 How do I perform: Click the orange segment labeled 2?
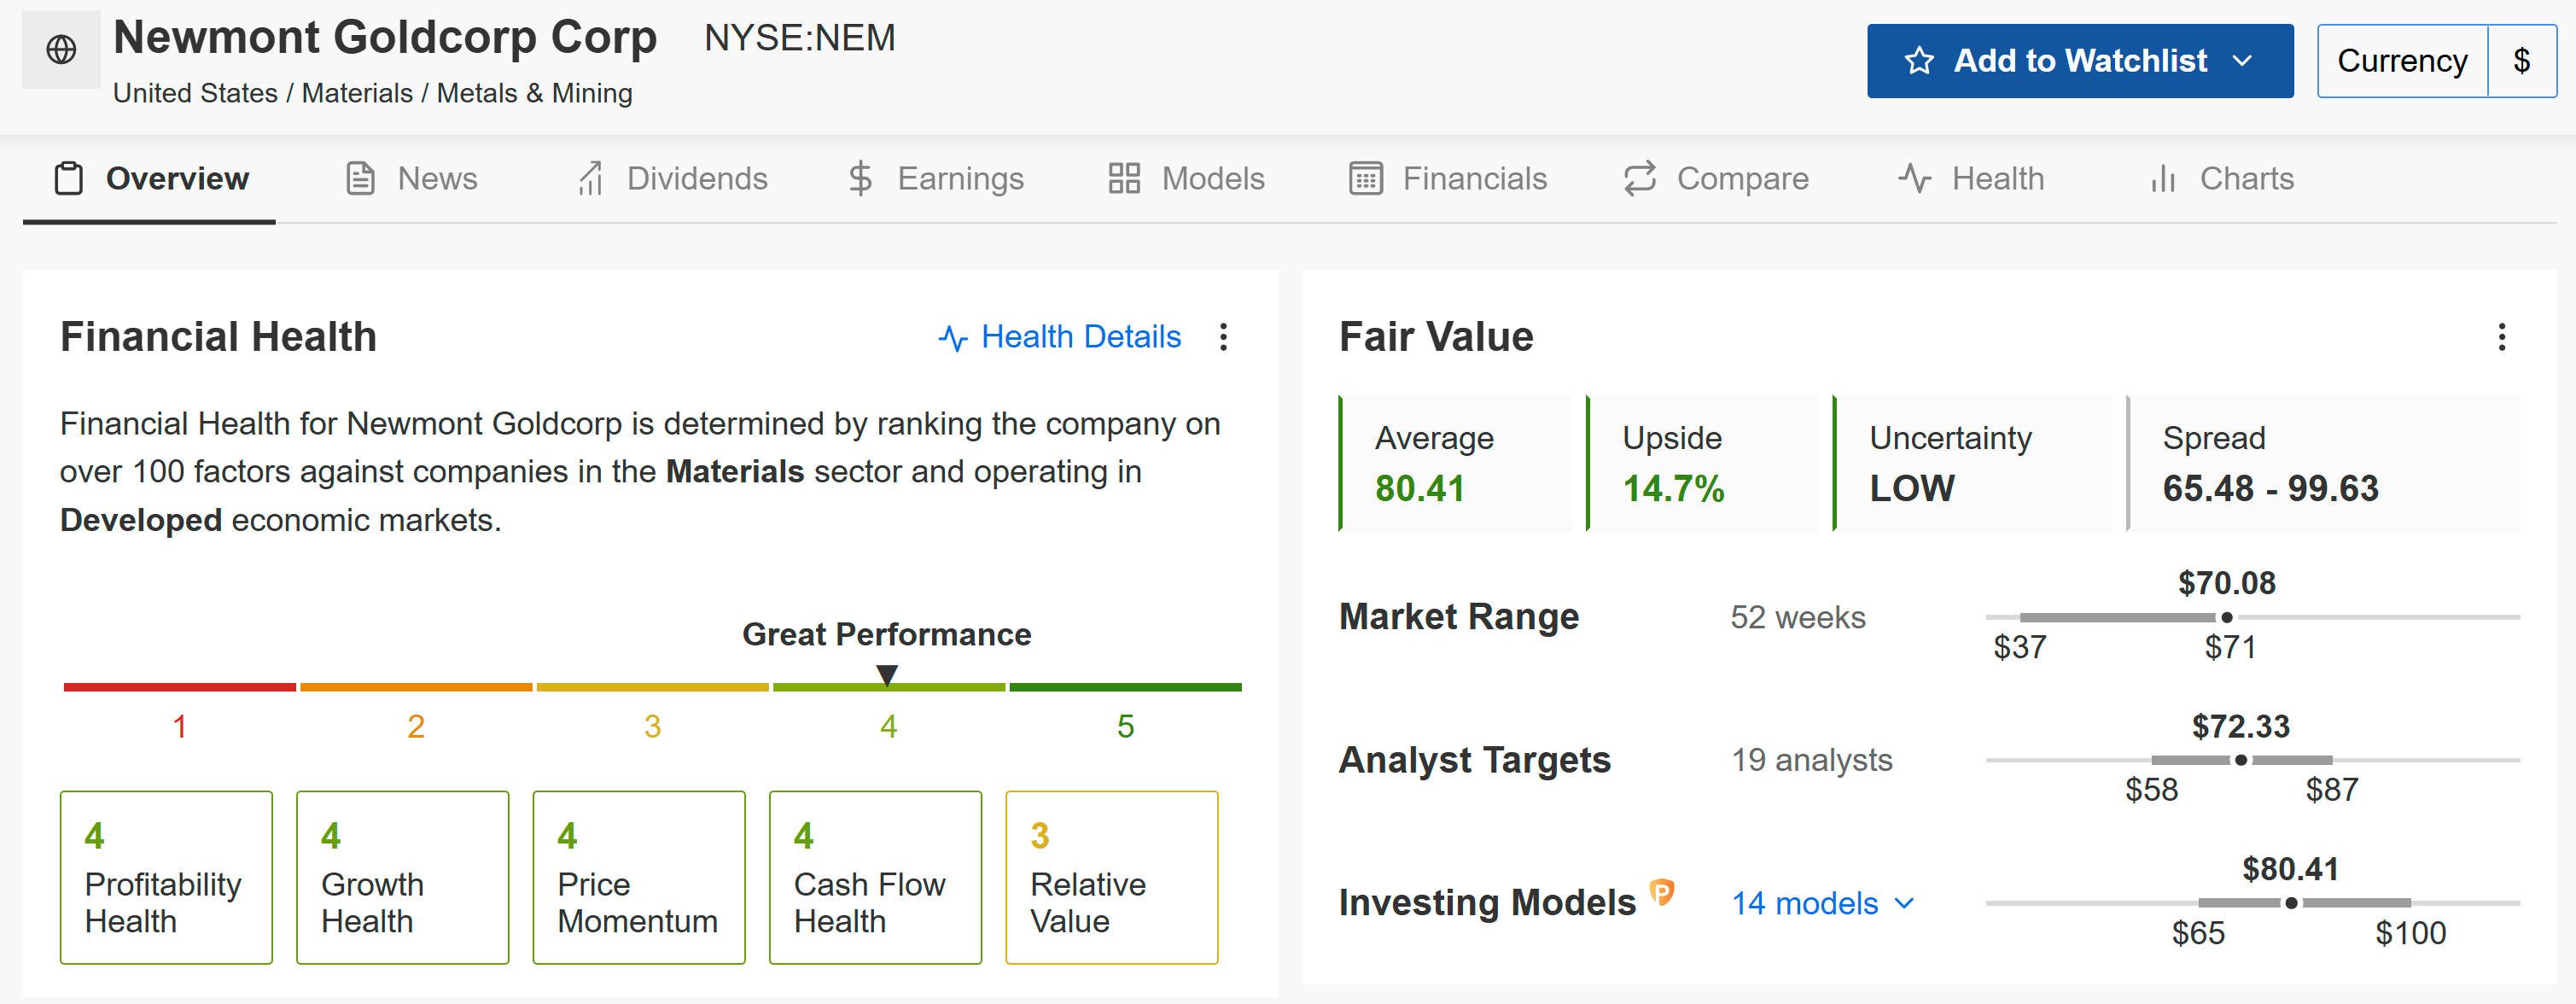[416, 688]
